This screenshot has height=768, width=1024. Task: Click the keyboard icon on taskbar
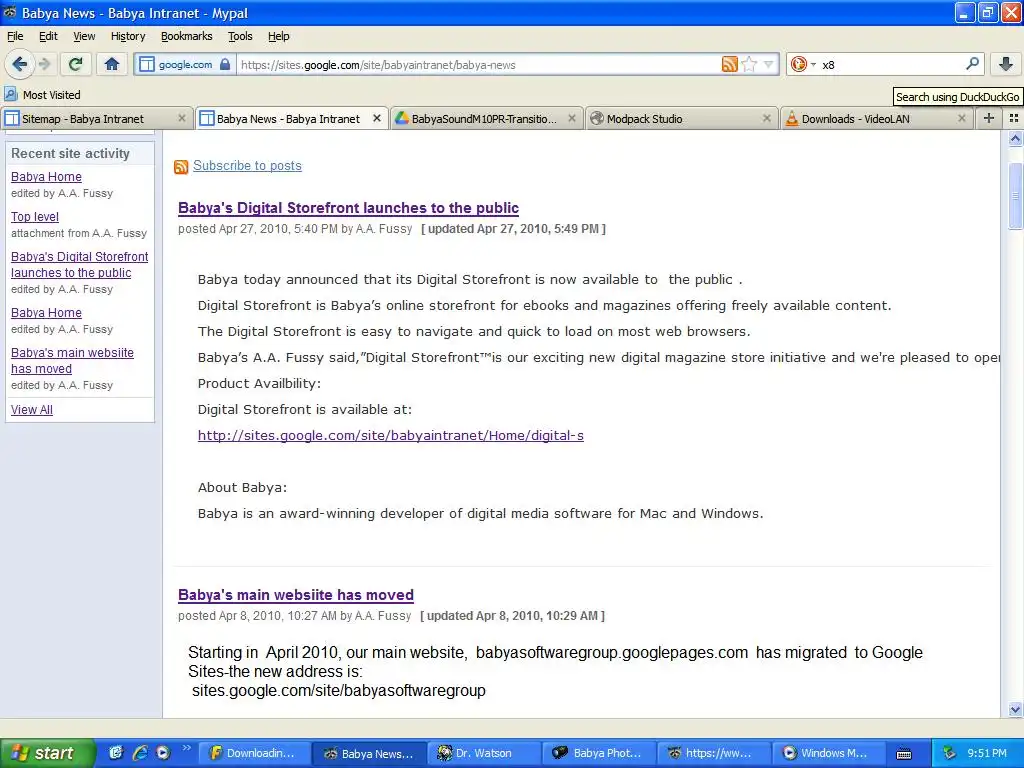tap(904, 754)
